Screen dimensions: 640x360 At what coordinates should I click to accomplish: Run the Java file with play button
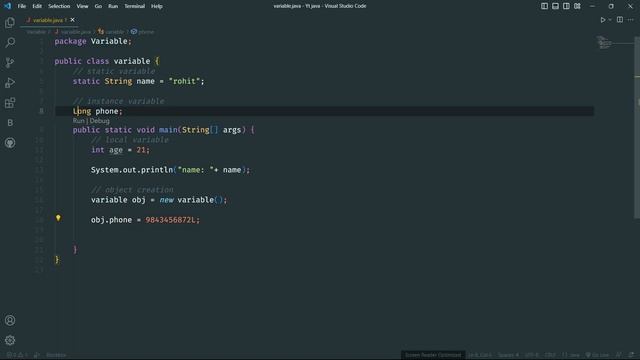602,20
